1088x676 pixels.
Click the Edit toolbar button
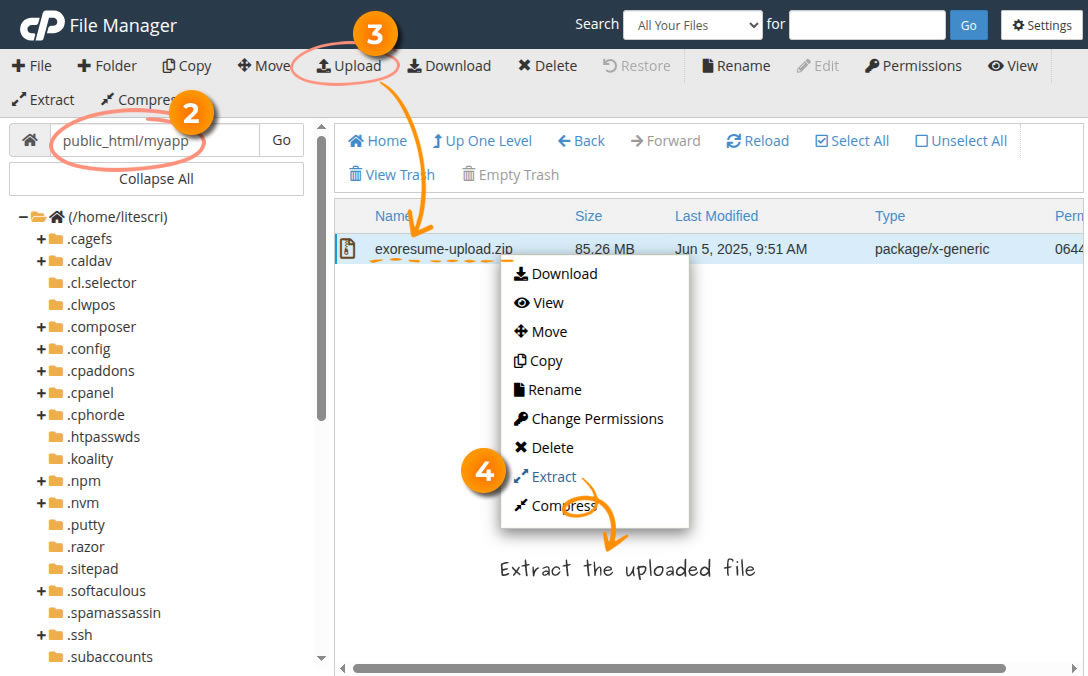[818, 66]
